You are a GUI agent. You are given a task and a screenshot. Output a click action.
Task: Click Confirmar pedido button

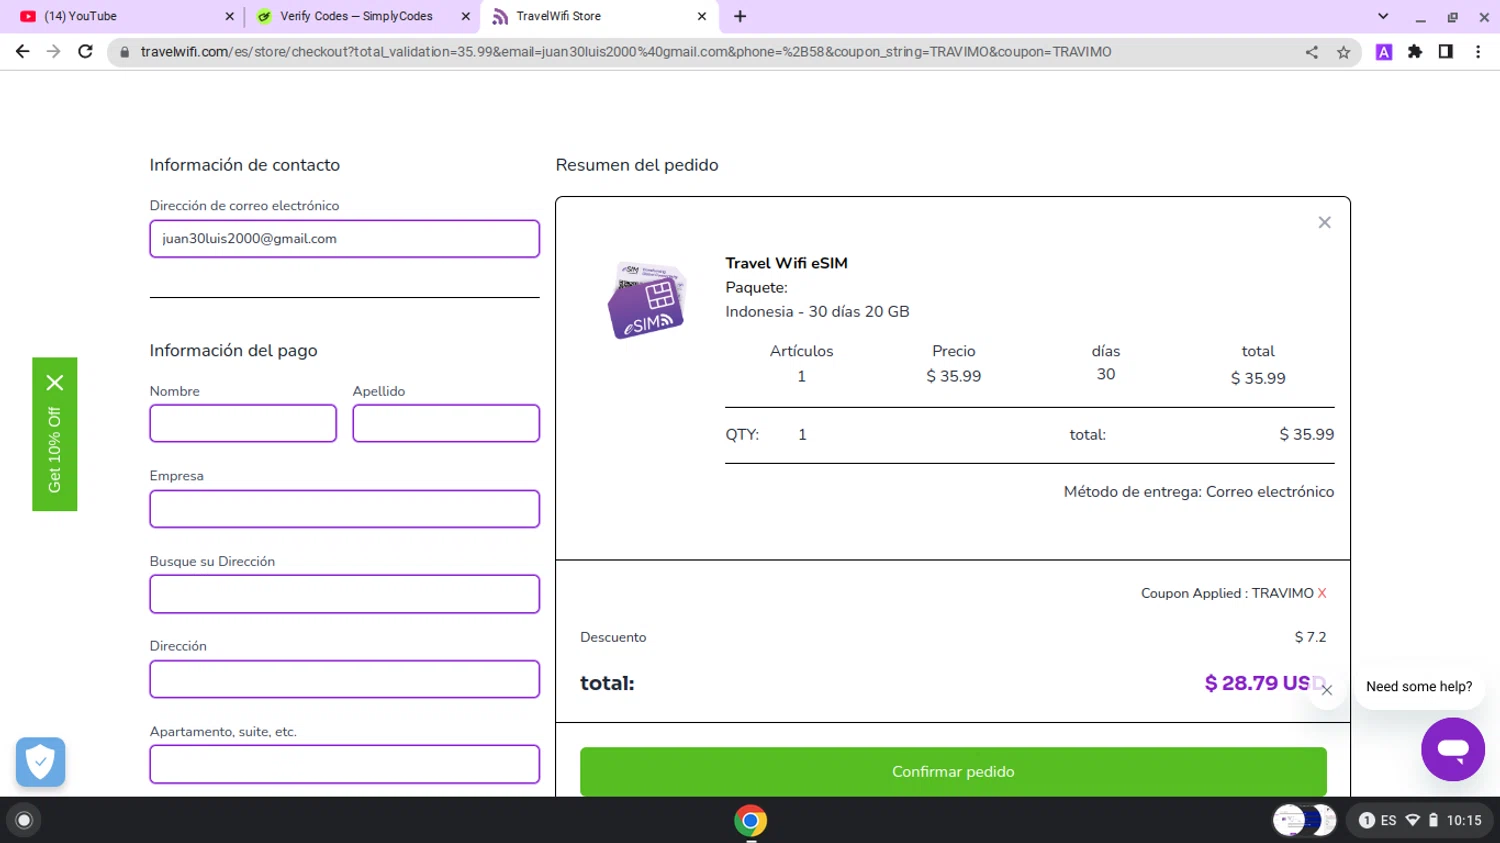coord(953,771)
